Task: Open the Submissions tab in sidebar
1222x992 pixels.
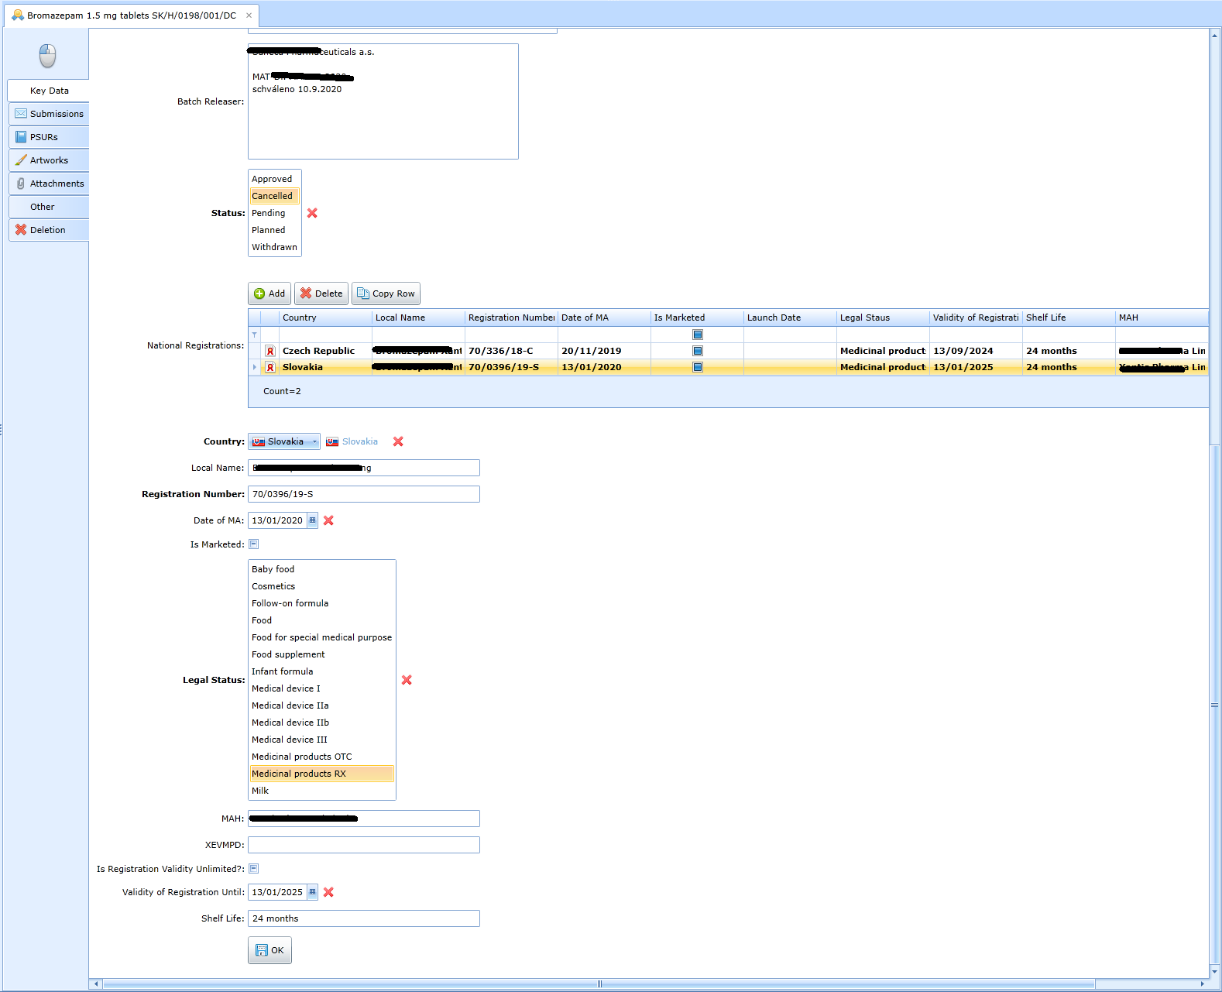Action: click(x=48, y=114)
